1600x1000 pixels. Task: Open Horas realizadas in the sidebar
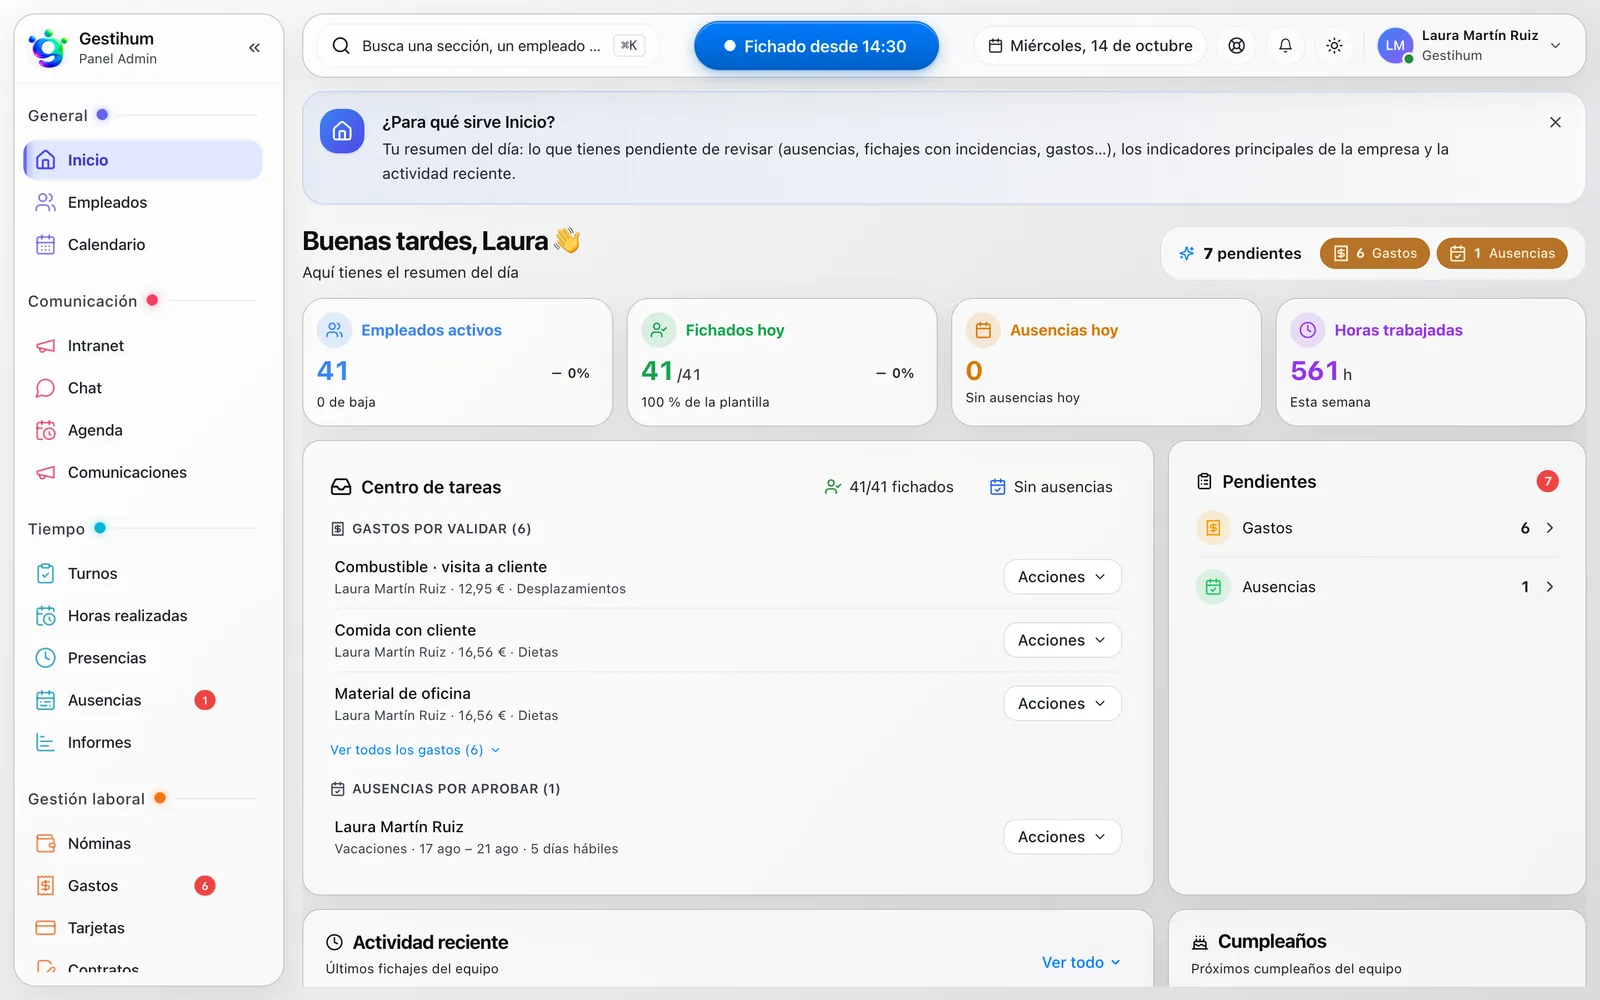tap(143, 616)
